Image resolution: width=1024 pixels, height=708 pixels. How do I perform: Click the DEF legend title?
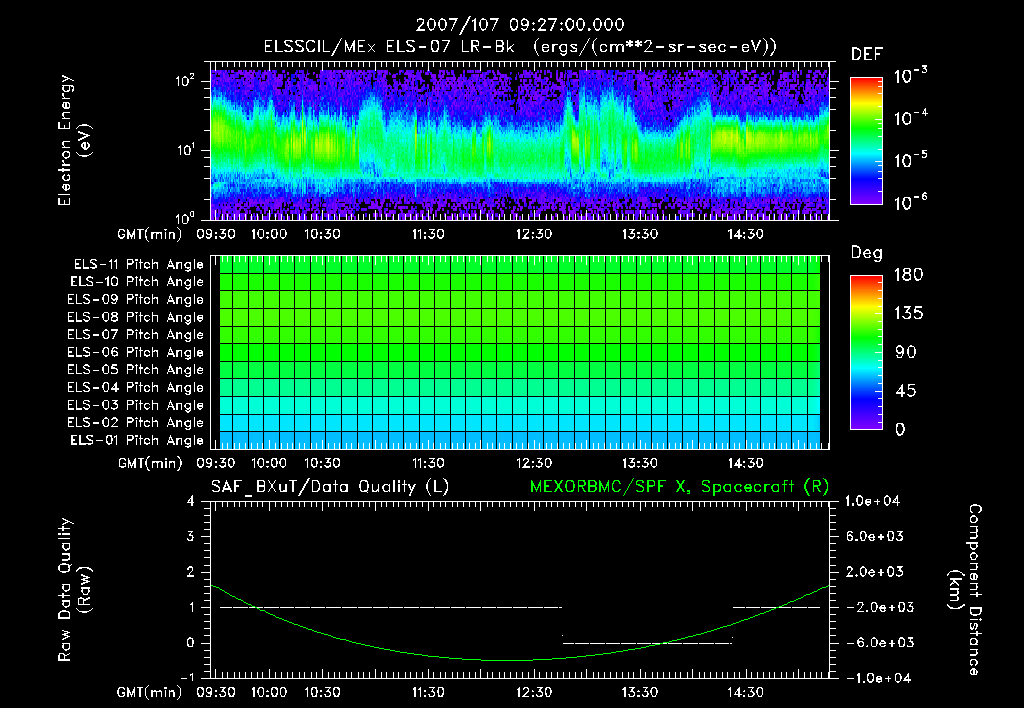(867, 55)
